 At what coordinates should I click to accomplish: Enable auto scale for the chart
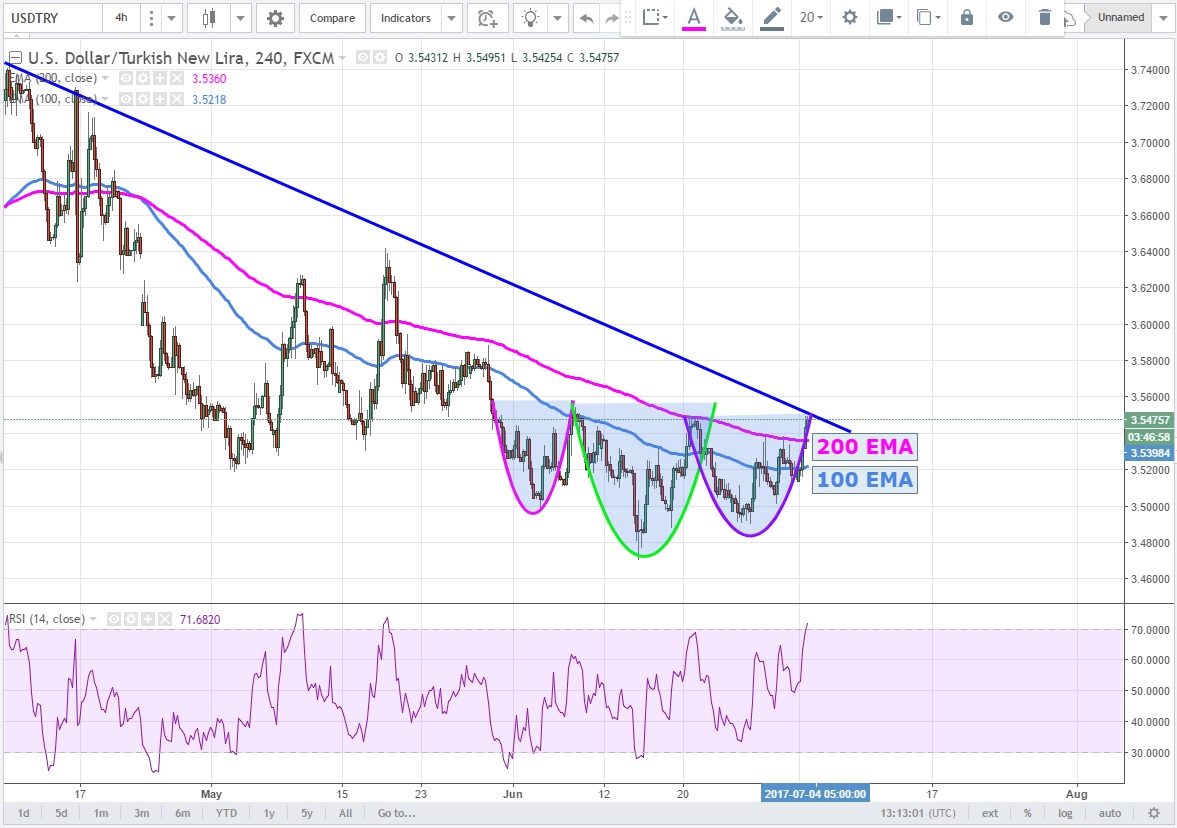click(x=1110, y=813)
